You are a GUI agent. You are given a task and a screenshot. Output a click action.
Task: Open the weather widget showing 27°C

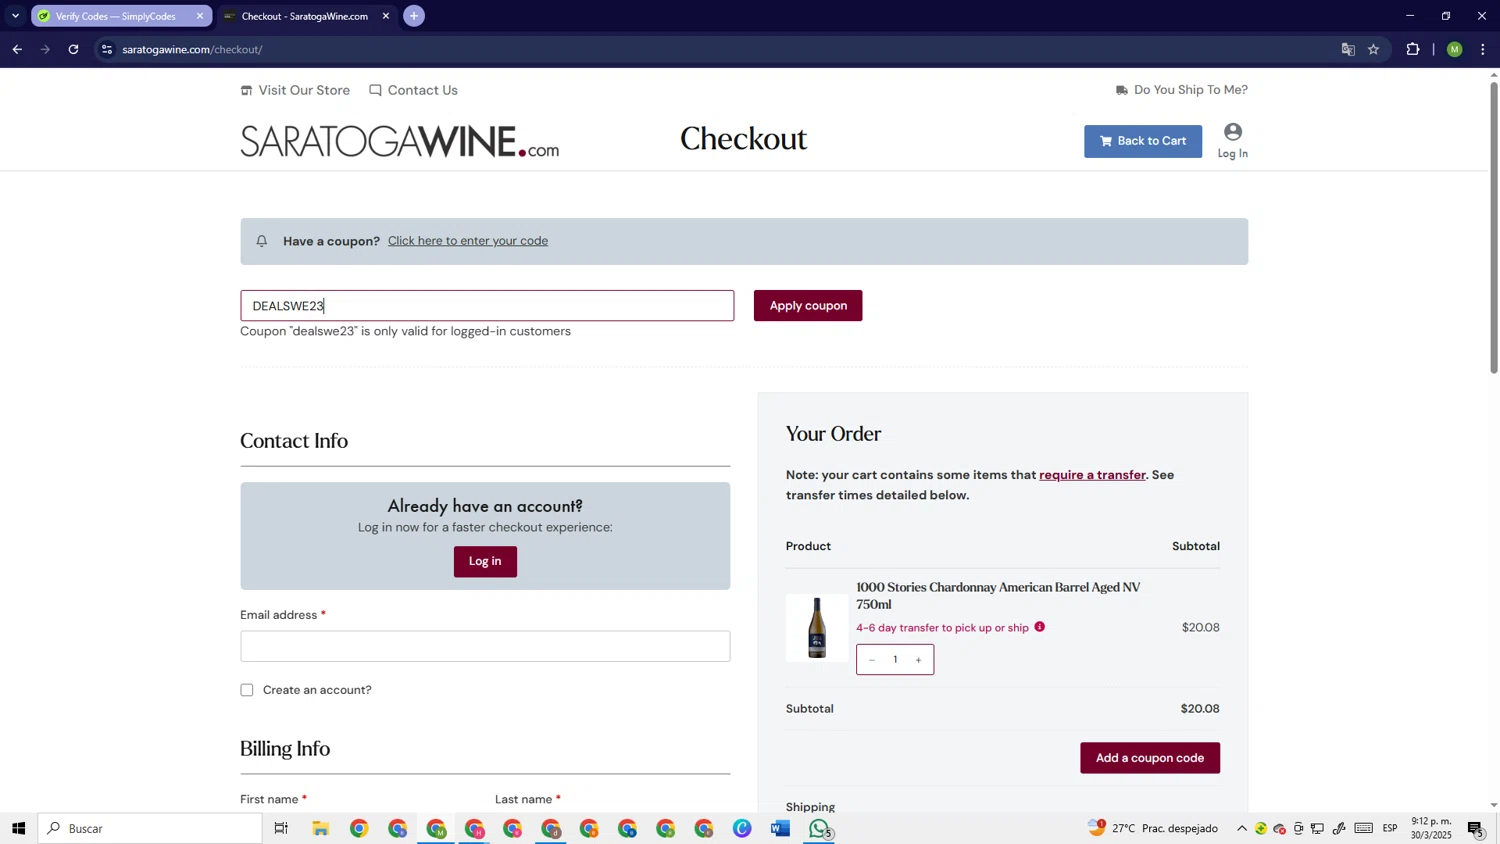(x=1153, y=828)
